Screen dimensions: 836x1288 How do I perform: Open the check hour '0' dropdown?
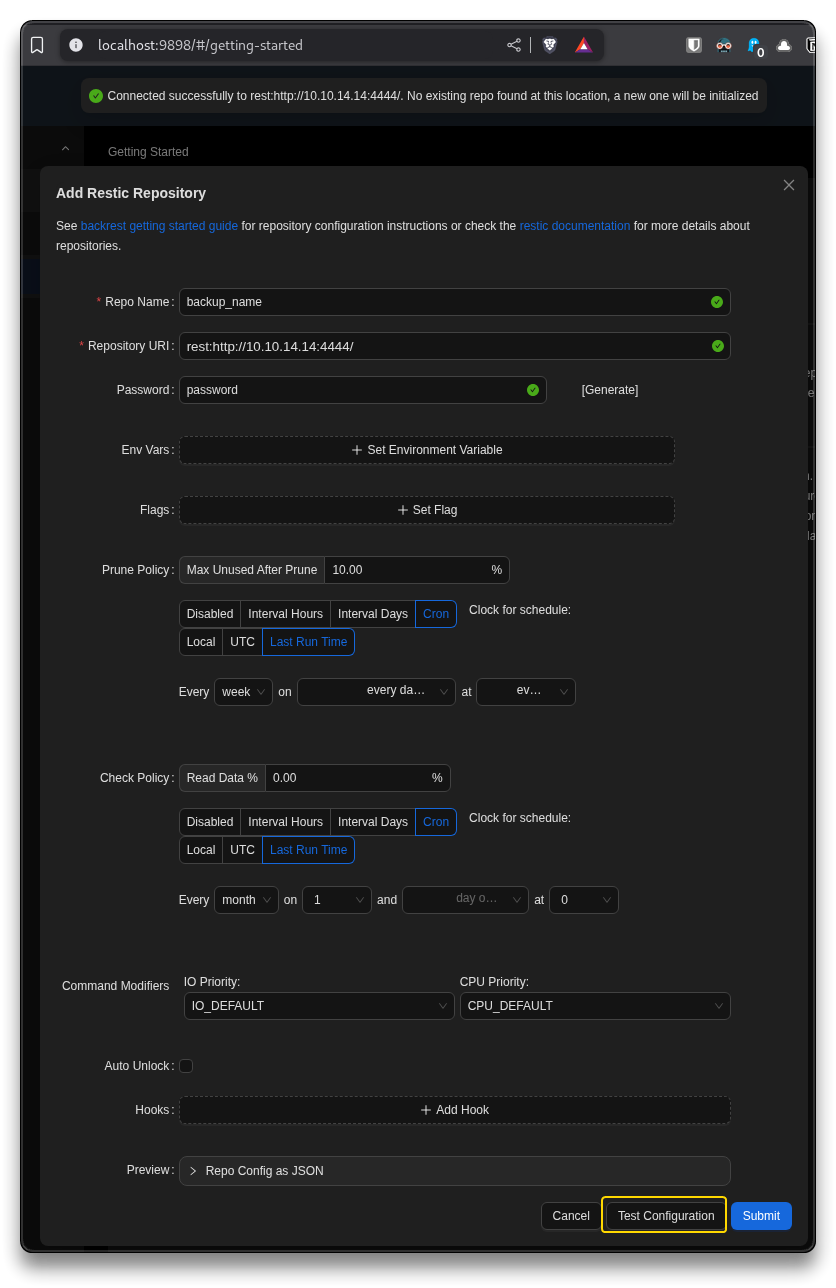pyautogui.click(x=584, y=900)
